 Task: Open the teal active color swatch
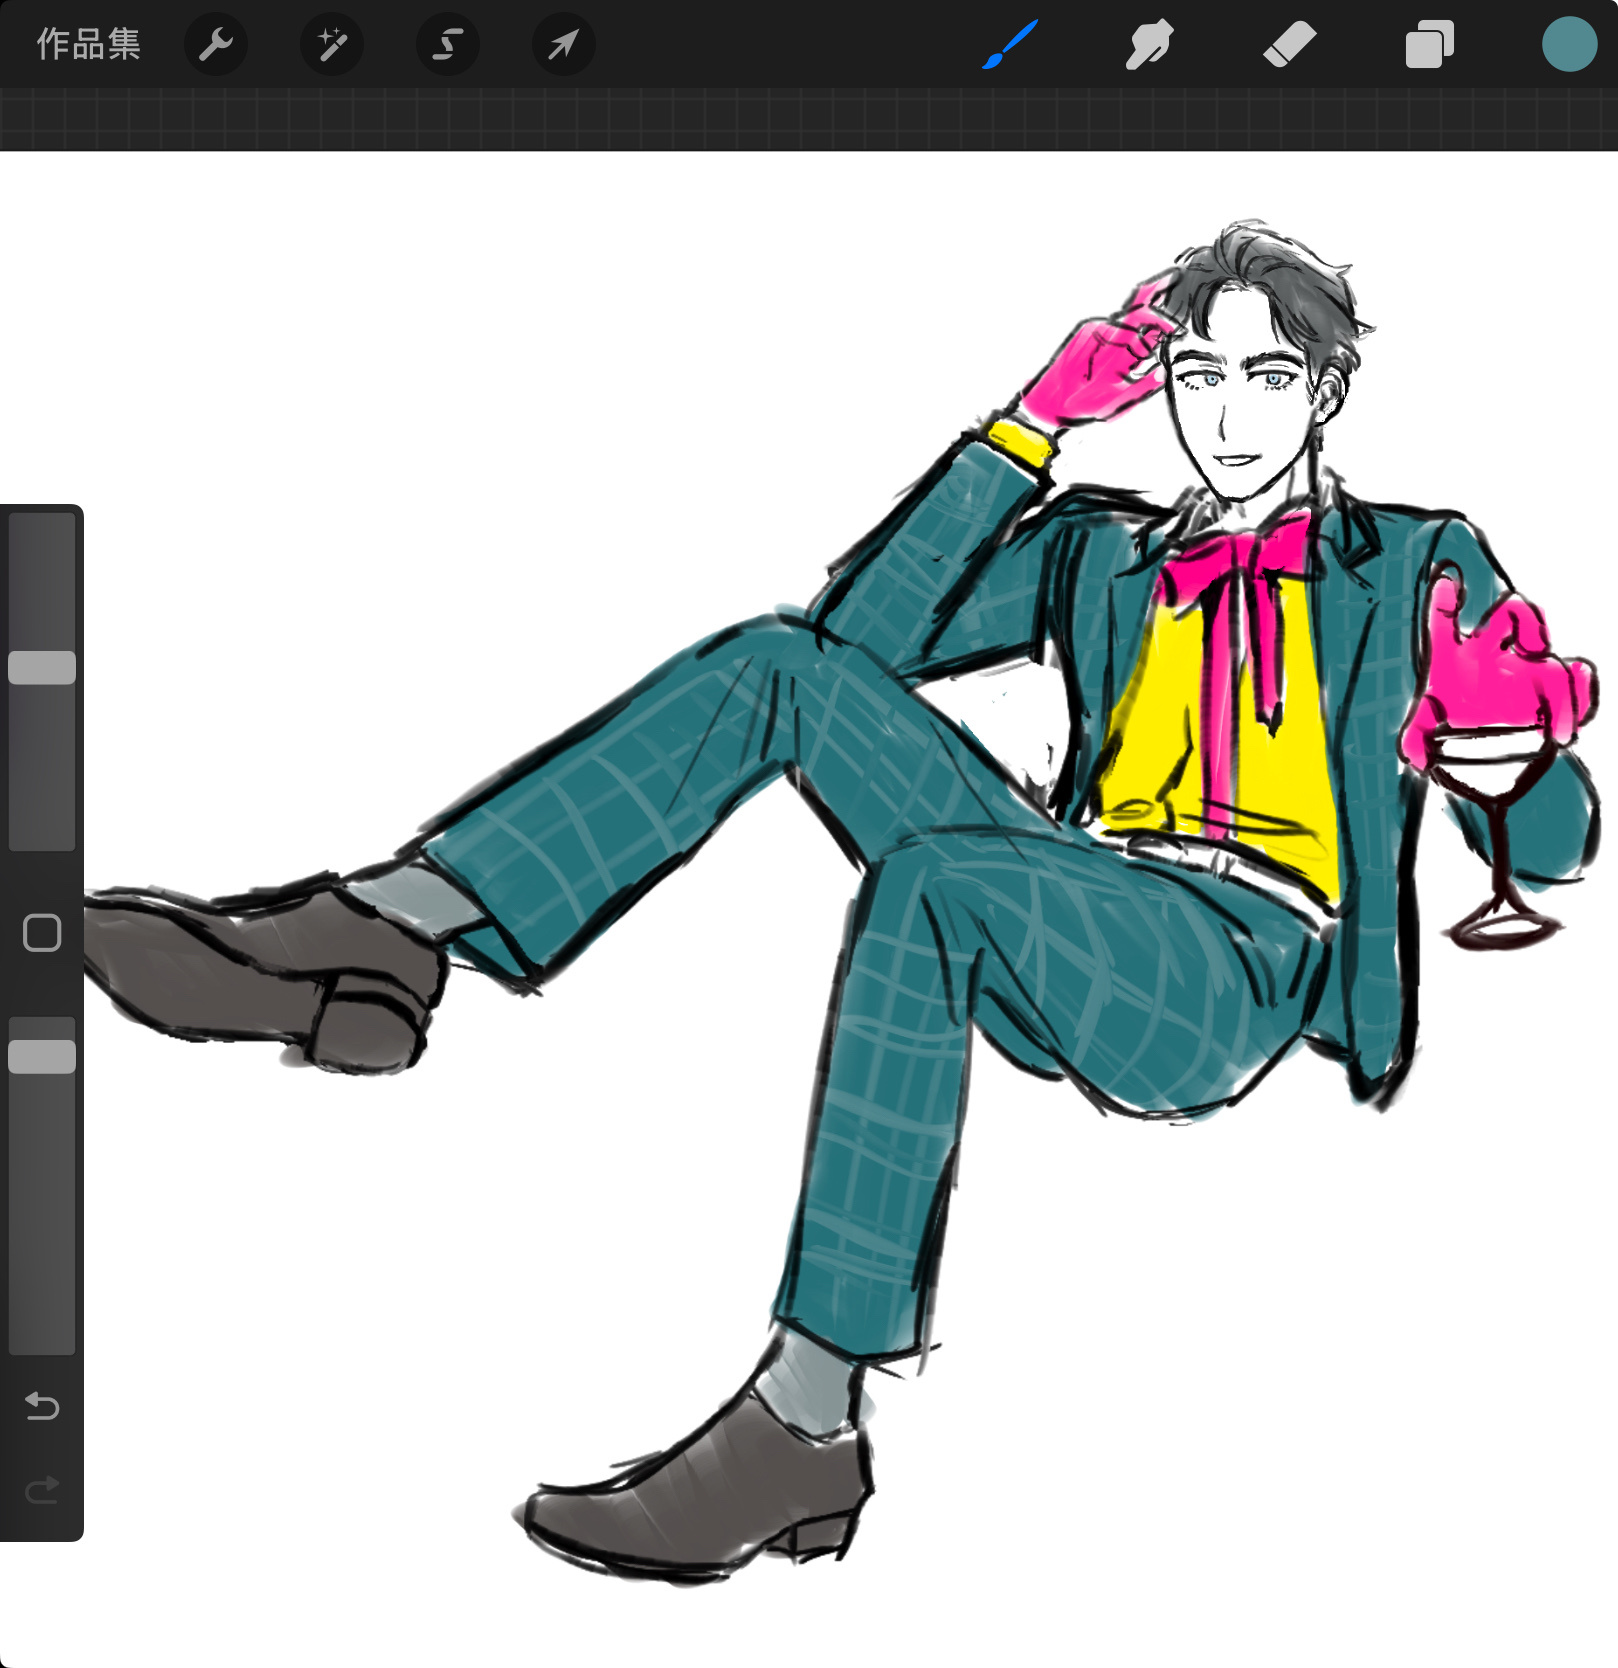coord(1569,45)
